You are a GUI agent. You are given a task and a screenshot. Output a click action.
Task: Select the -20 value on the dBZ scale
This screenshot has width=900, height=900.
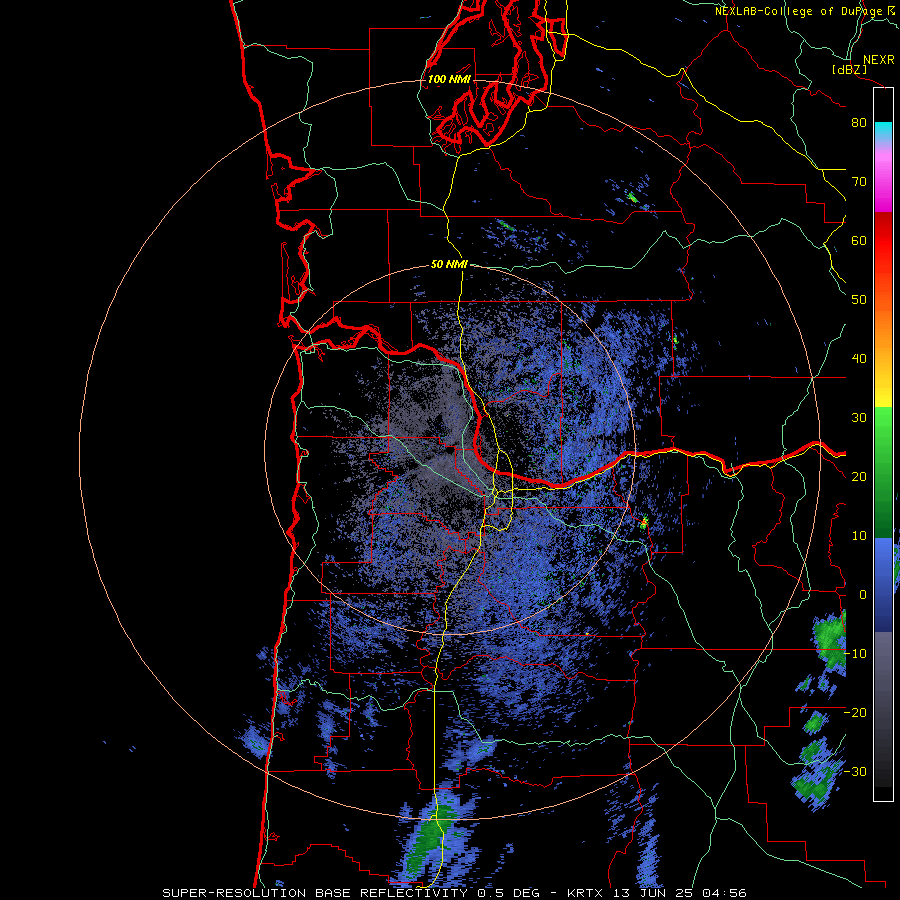click(x=855, y=712)
